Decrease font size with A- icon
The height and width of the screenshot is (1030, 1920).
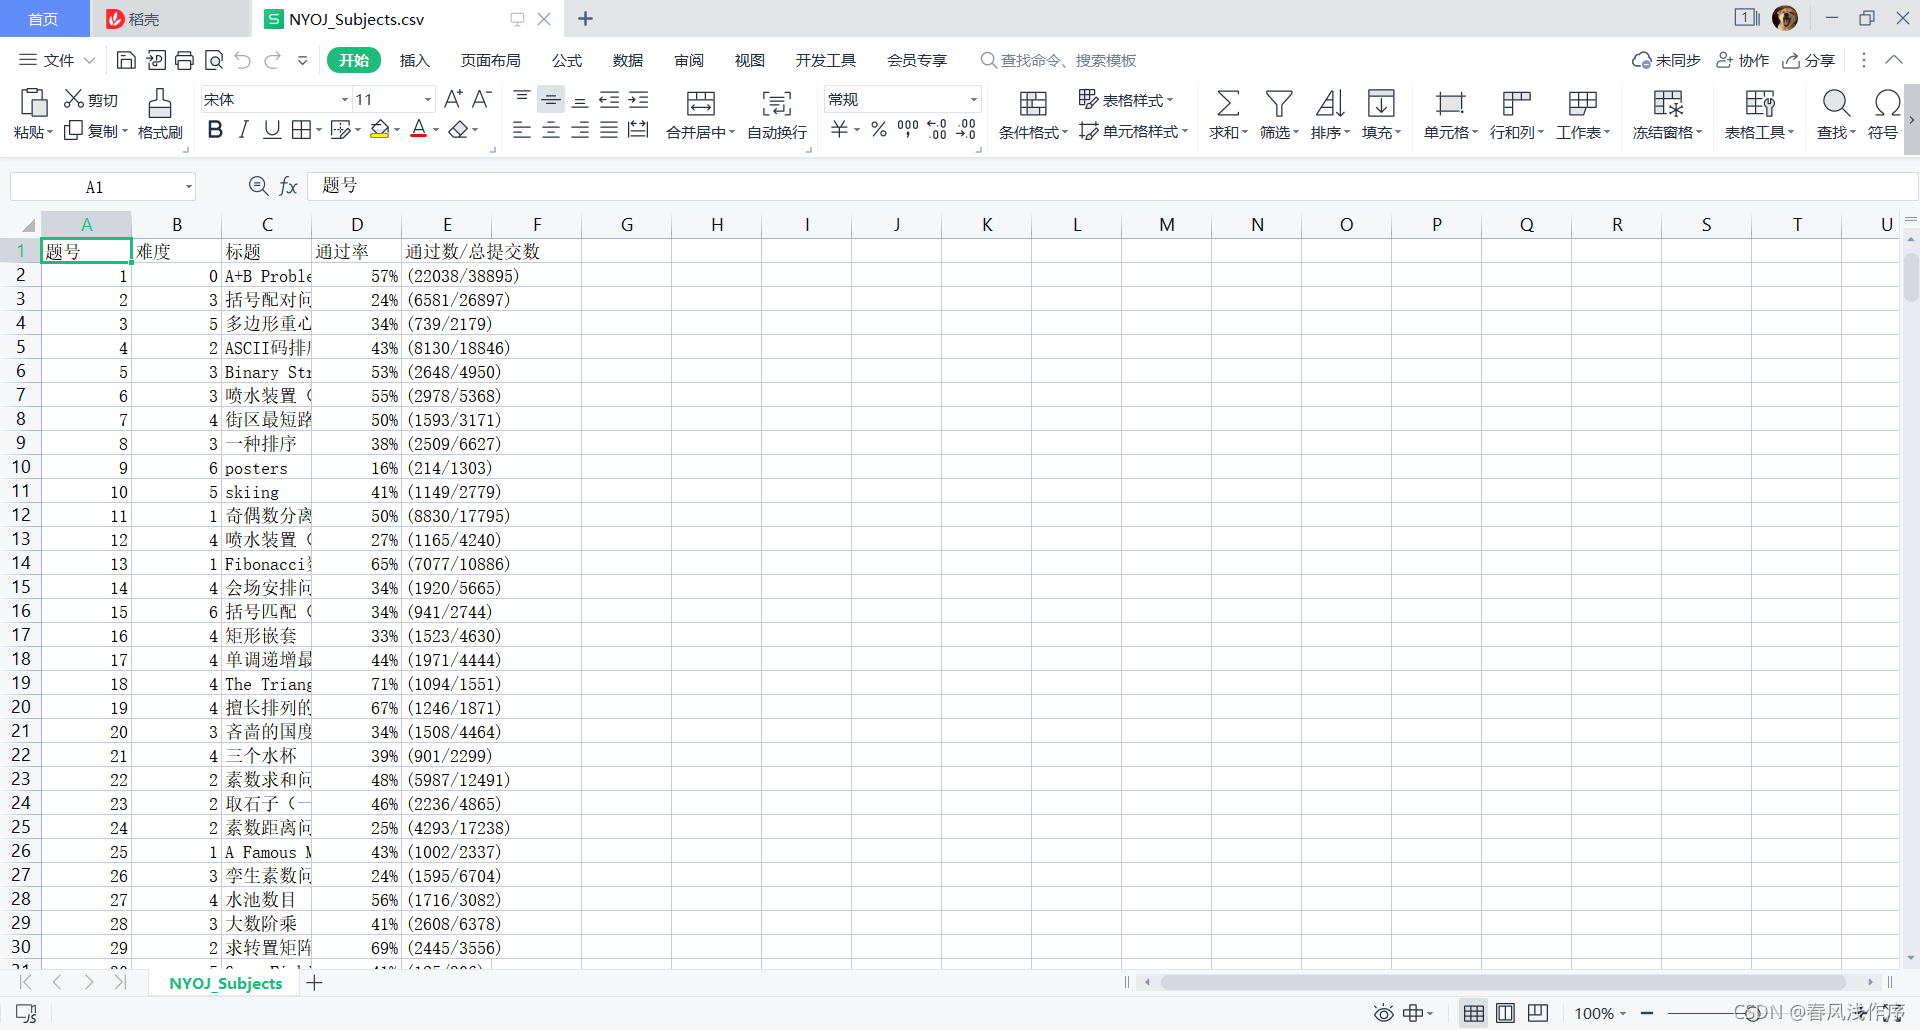[x=481, y=99]
